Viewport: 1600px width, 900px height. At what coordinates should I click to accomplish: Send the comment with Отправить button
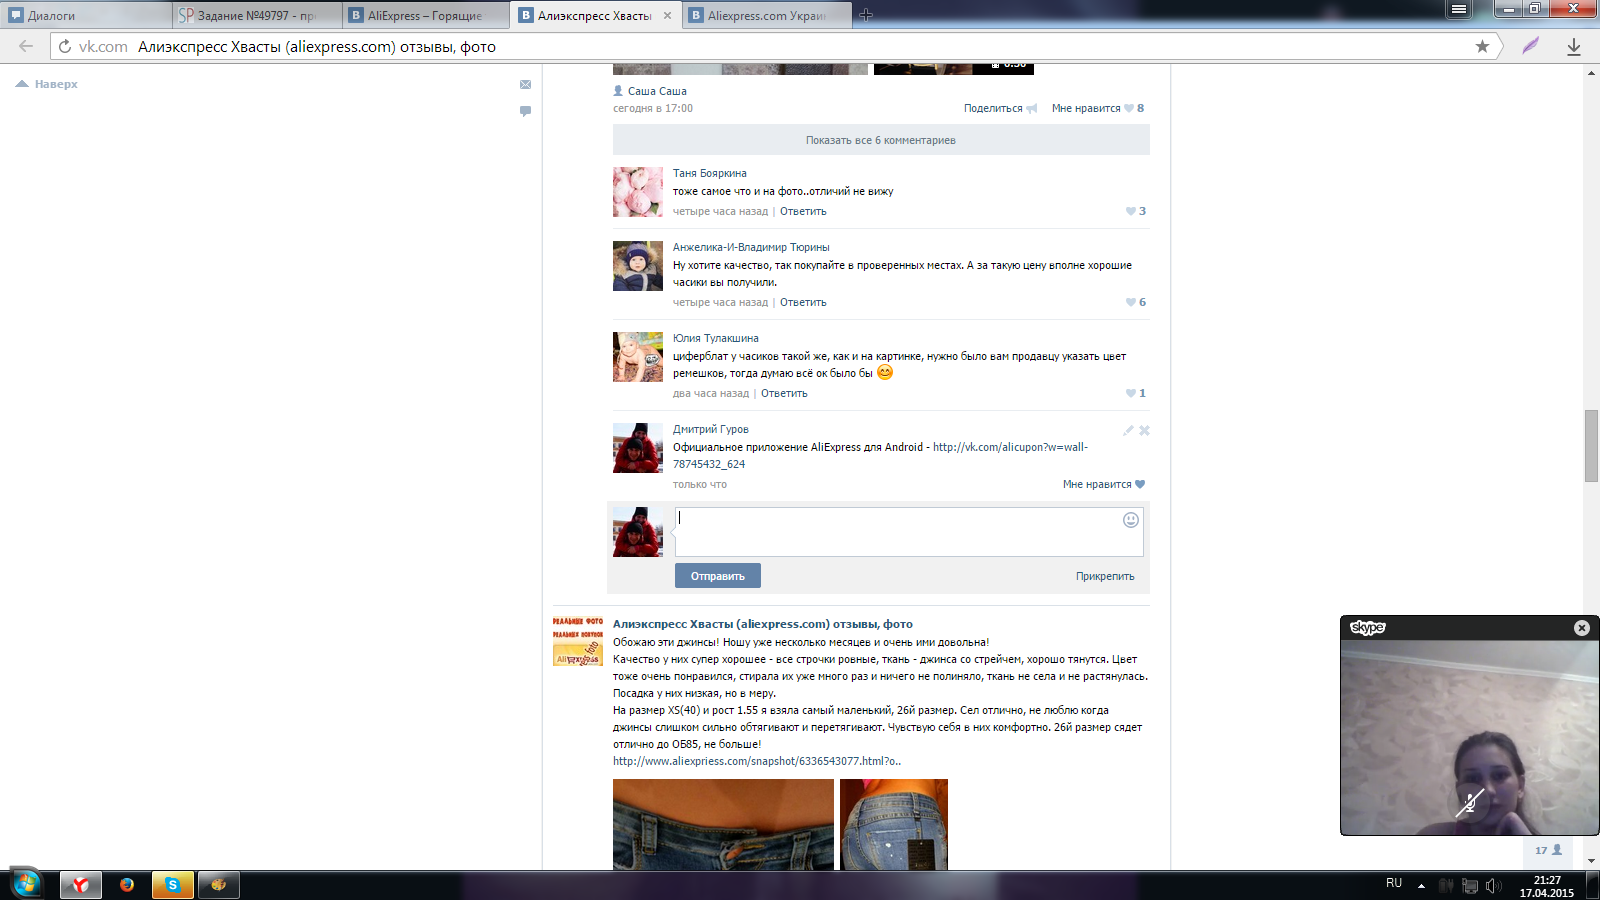tap(718, 576)
